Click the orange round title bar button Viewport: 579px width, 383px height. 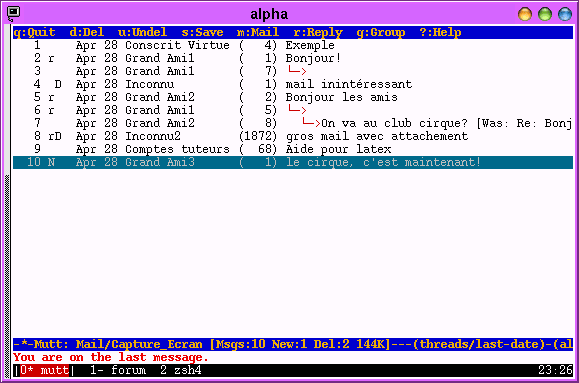[x=525, y=14]
